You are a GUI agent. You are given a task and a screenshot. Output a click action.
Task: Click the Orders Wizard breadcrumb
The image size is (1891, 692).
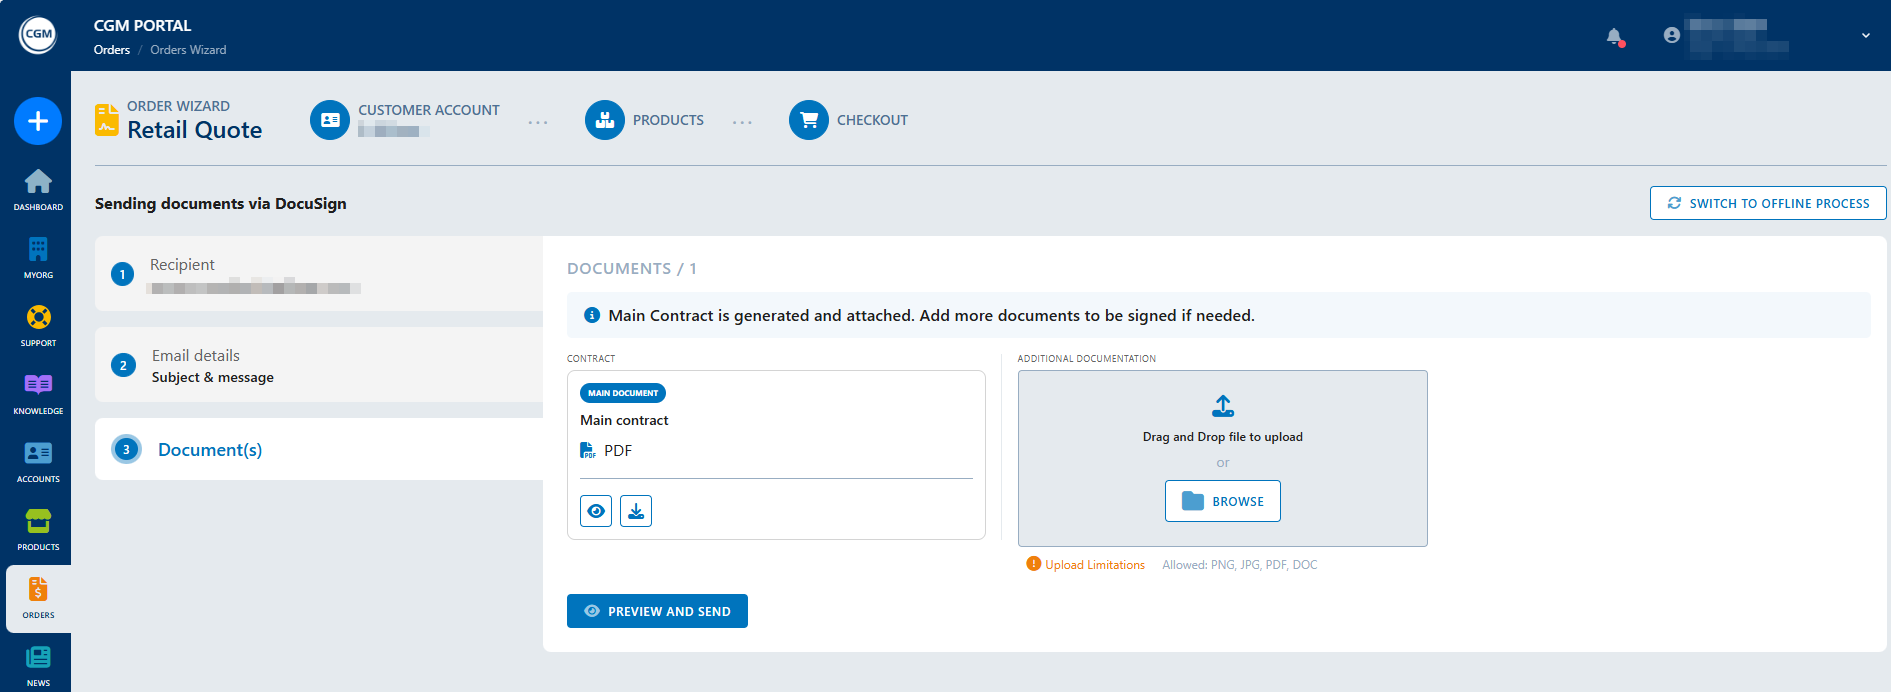point(188,50)
